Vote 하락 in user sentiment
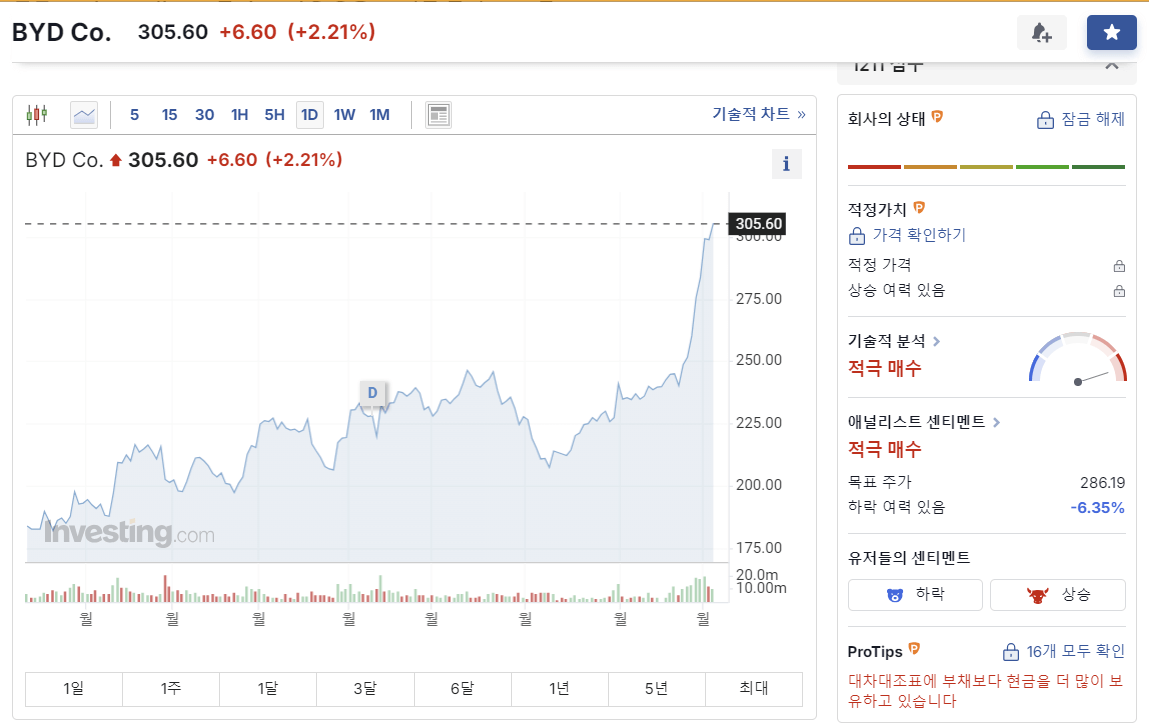The width and height of the screenshot is (1149, 726). [915, 594]
